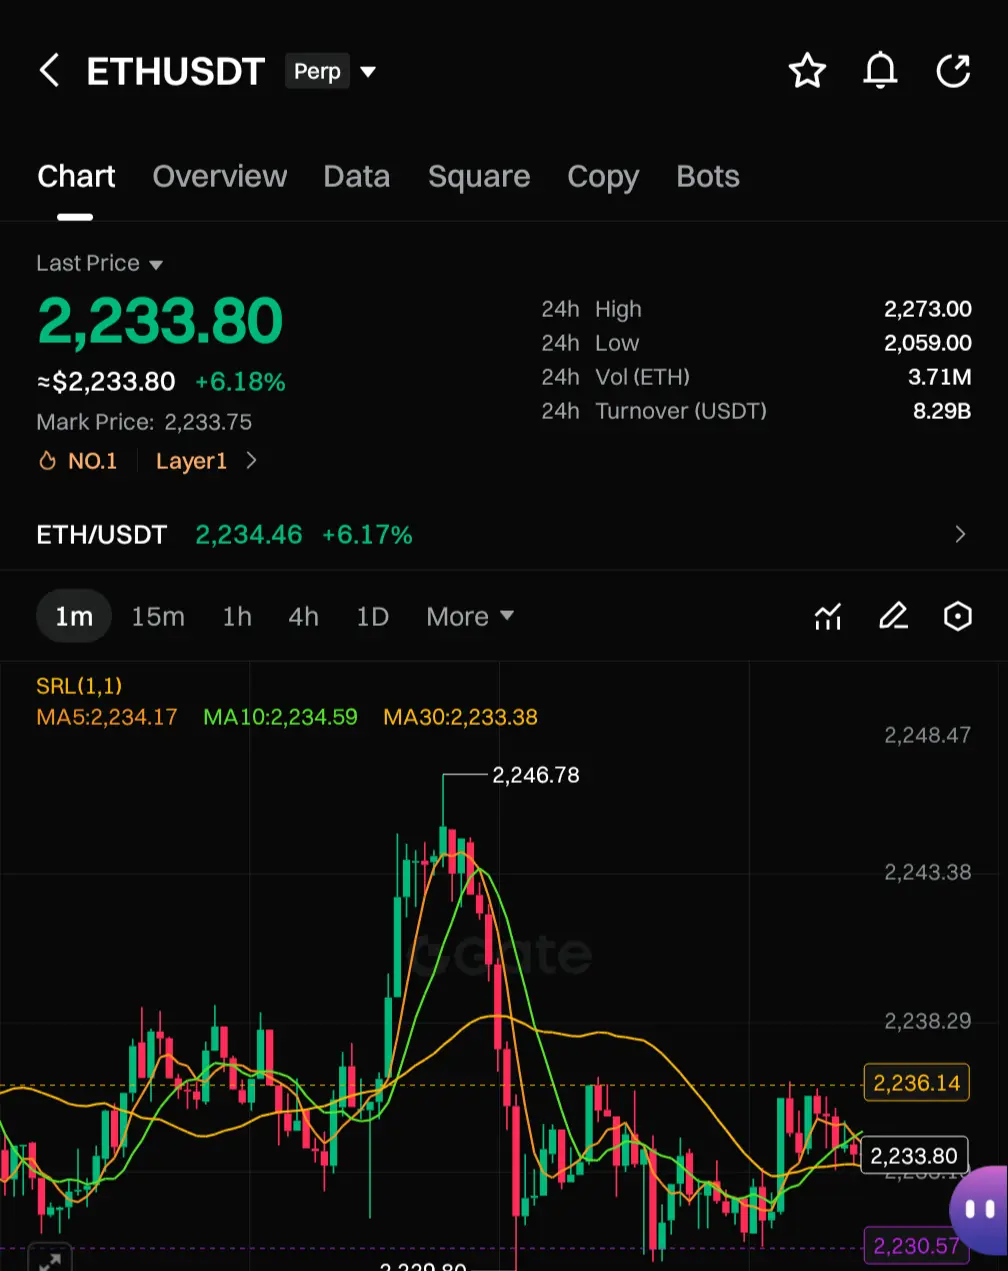Expand the Last Price selector

100,264
